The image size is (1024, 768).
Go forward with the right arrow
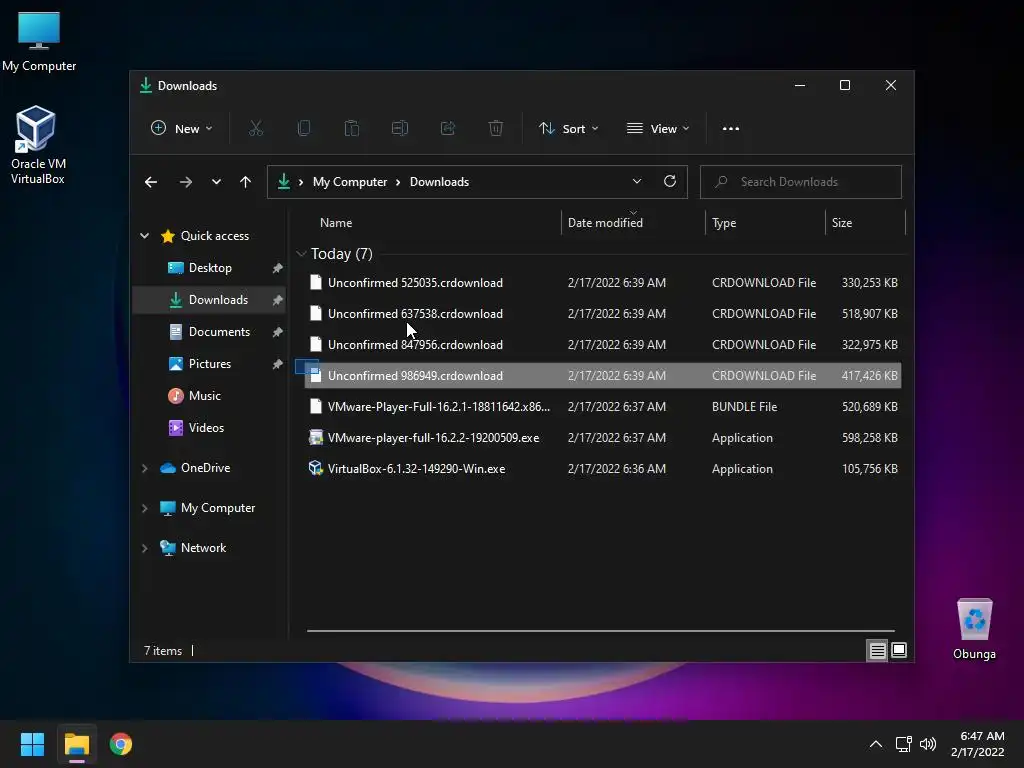tap(186, 182)
